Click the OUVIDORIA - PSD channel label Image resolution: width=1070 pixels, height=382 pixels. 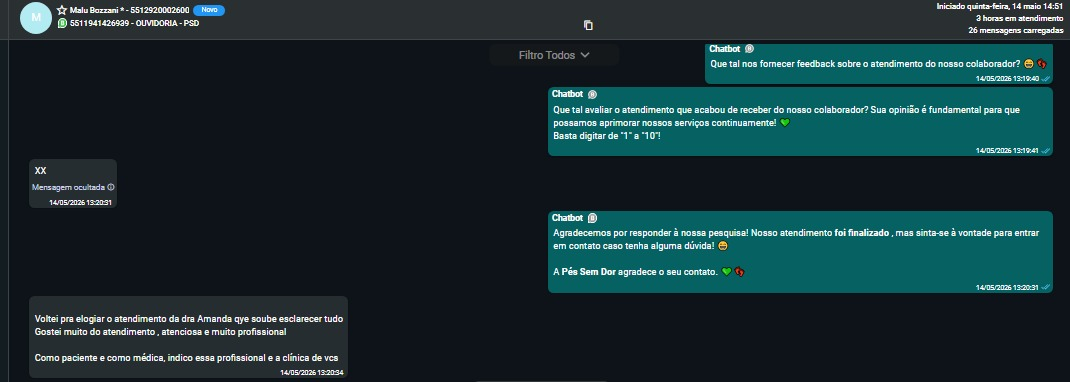tap(168, 23)
